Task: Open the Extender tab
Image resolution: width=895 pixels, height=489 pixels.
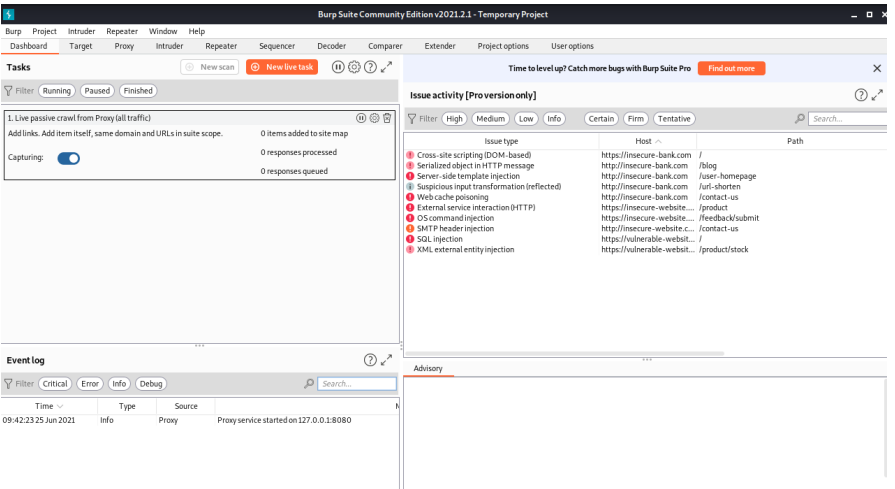Action: (x=440, y=46)
